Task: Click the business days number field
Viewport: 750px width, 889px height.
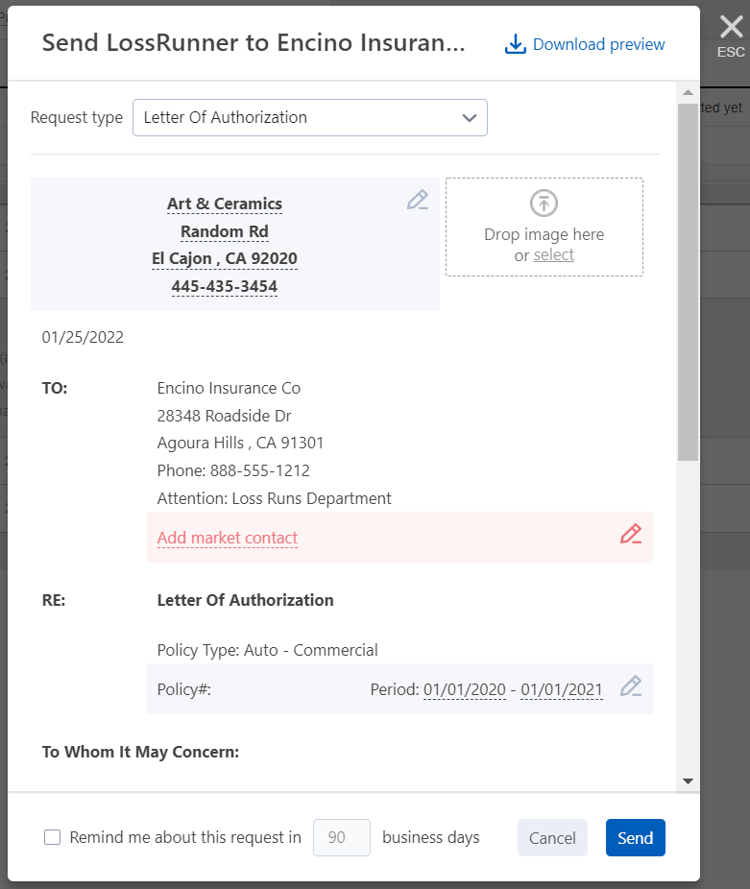Action: tap(342, 838)
